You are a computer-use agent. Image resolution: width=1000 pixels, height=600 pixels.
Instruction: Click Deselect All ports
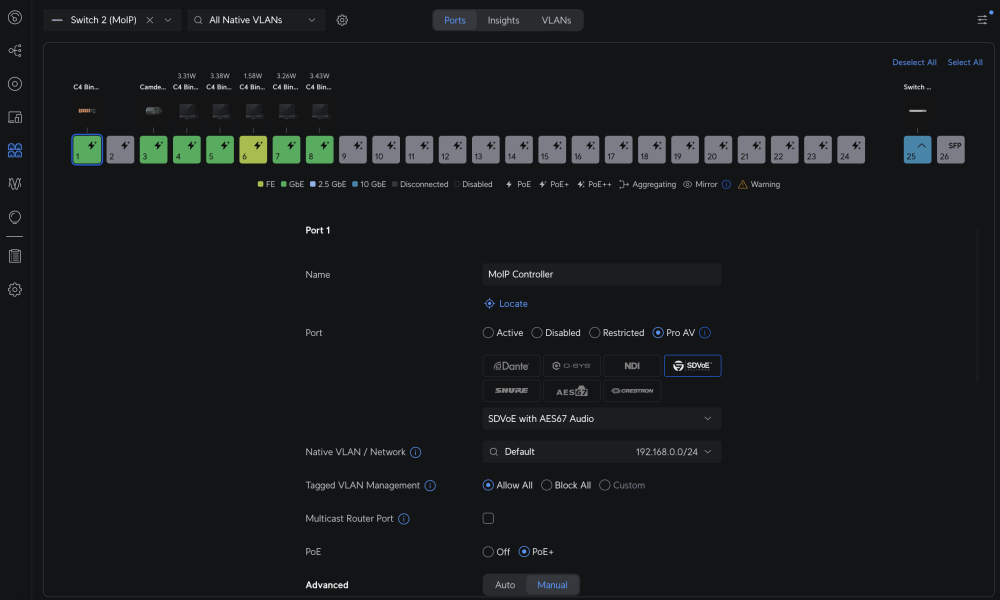(x=914, y=62)
